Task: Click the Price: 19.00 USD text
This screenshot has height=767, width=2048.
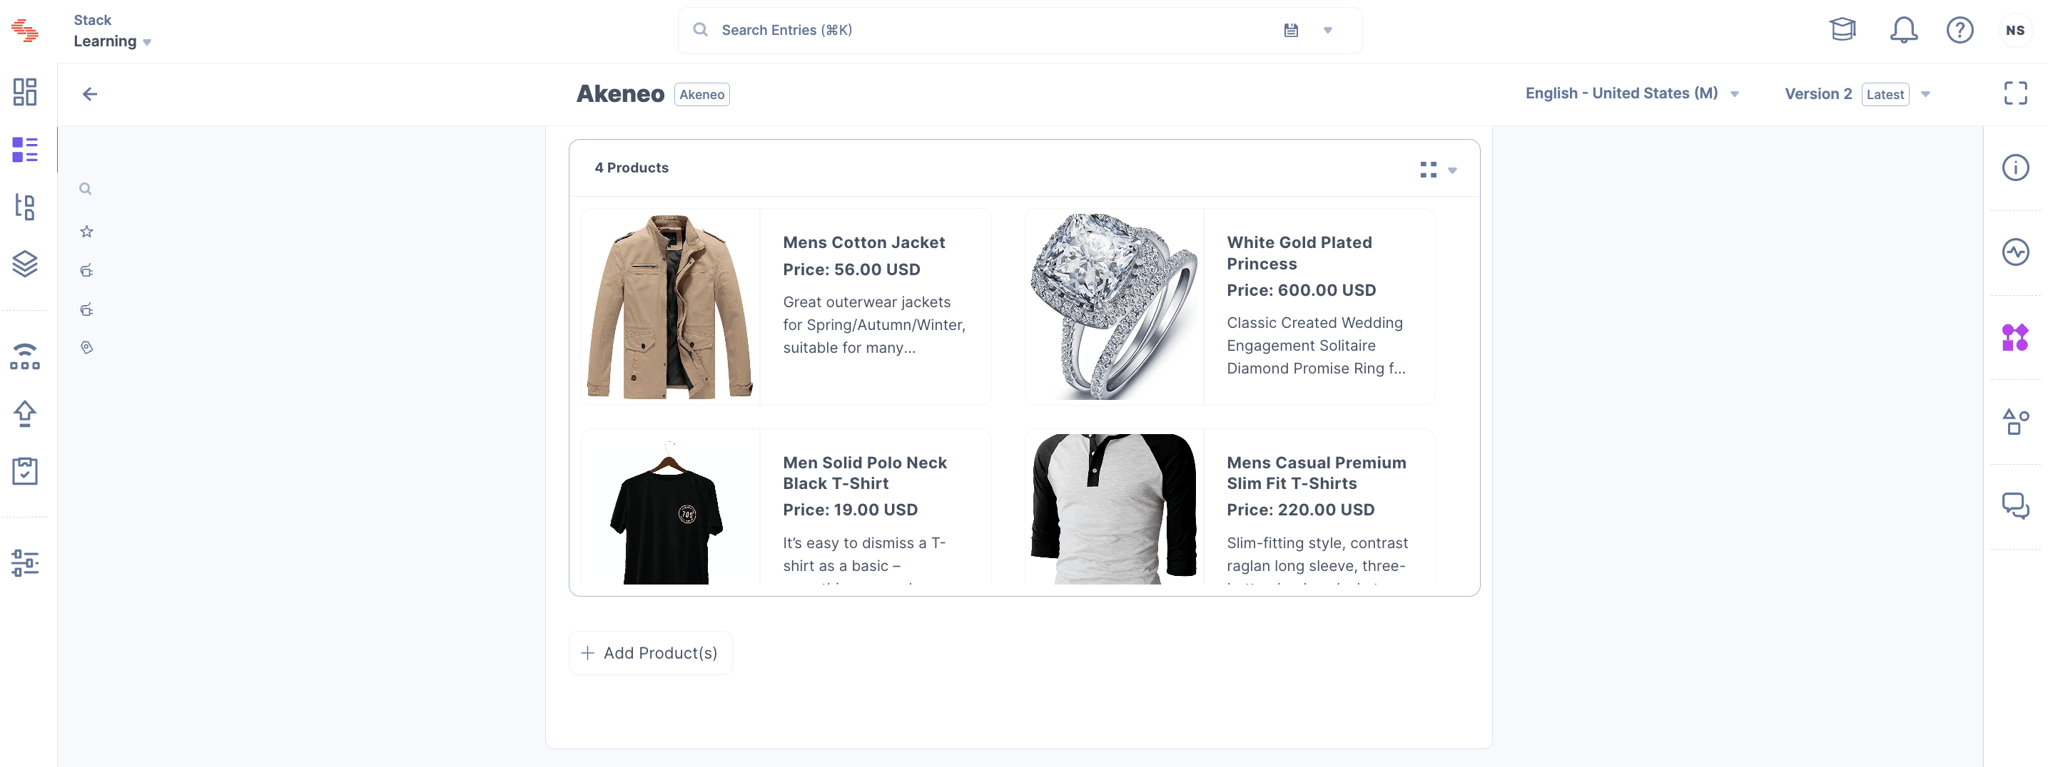Action: [850, 510]
